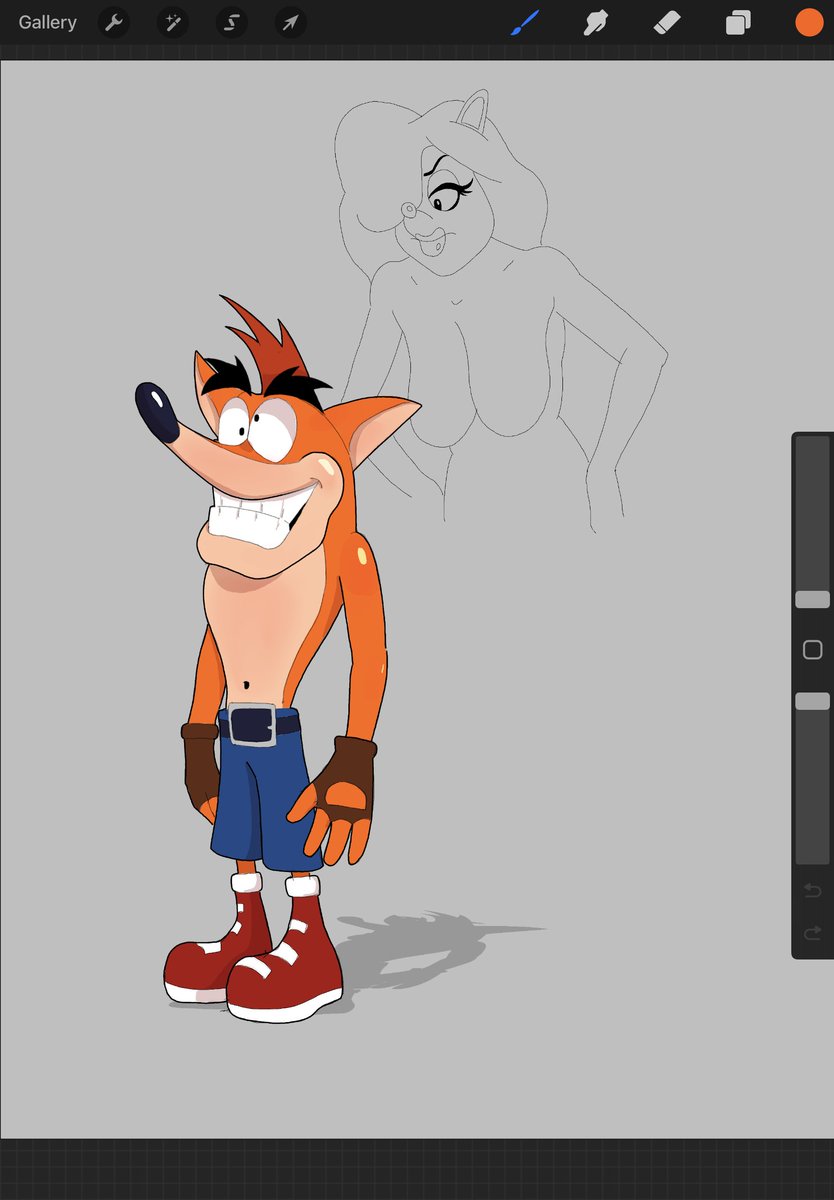
Task: Click the brush opacity slider handle
Action: [x=812, y=701]
